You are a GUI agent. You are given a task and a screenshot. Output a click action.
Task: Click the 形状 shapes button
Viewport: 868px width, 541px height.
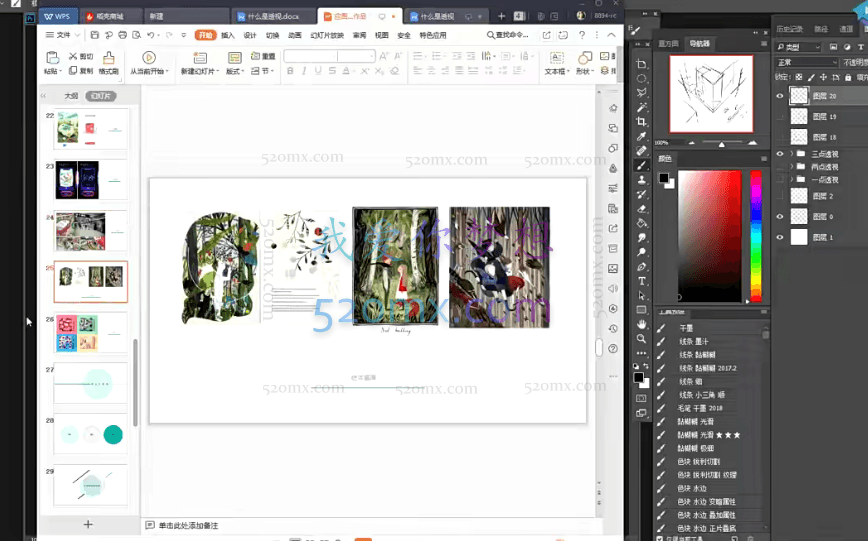click(x=585, y=63)
